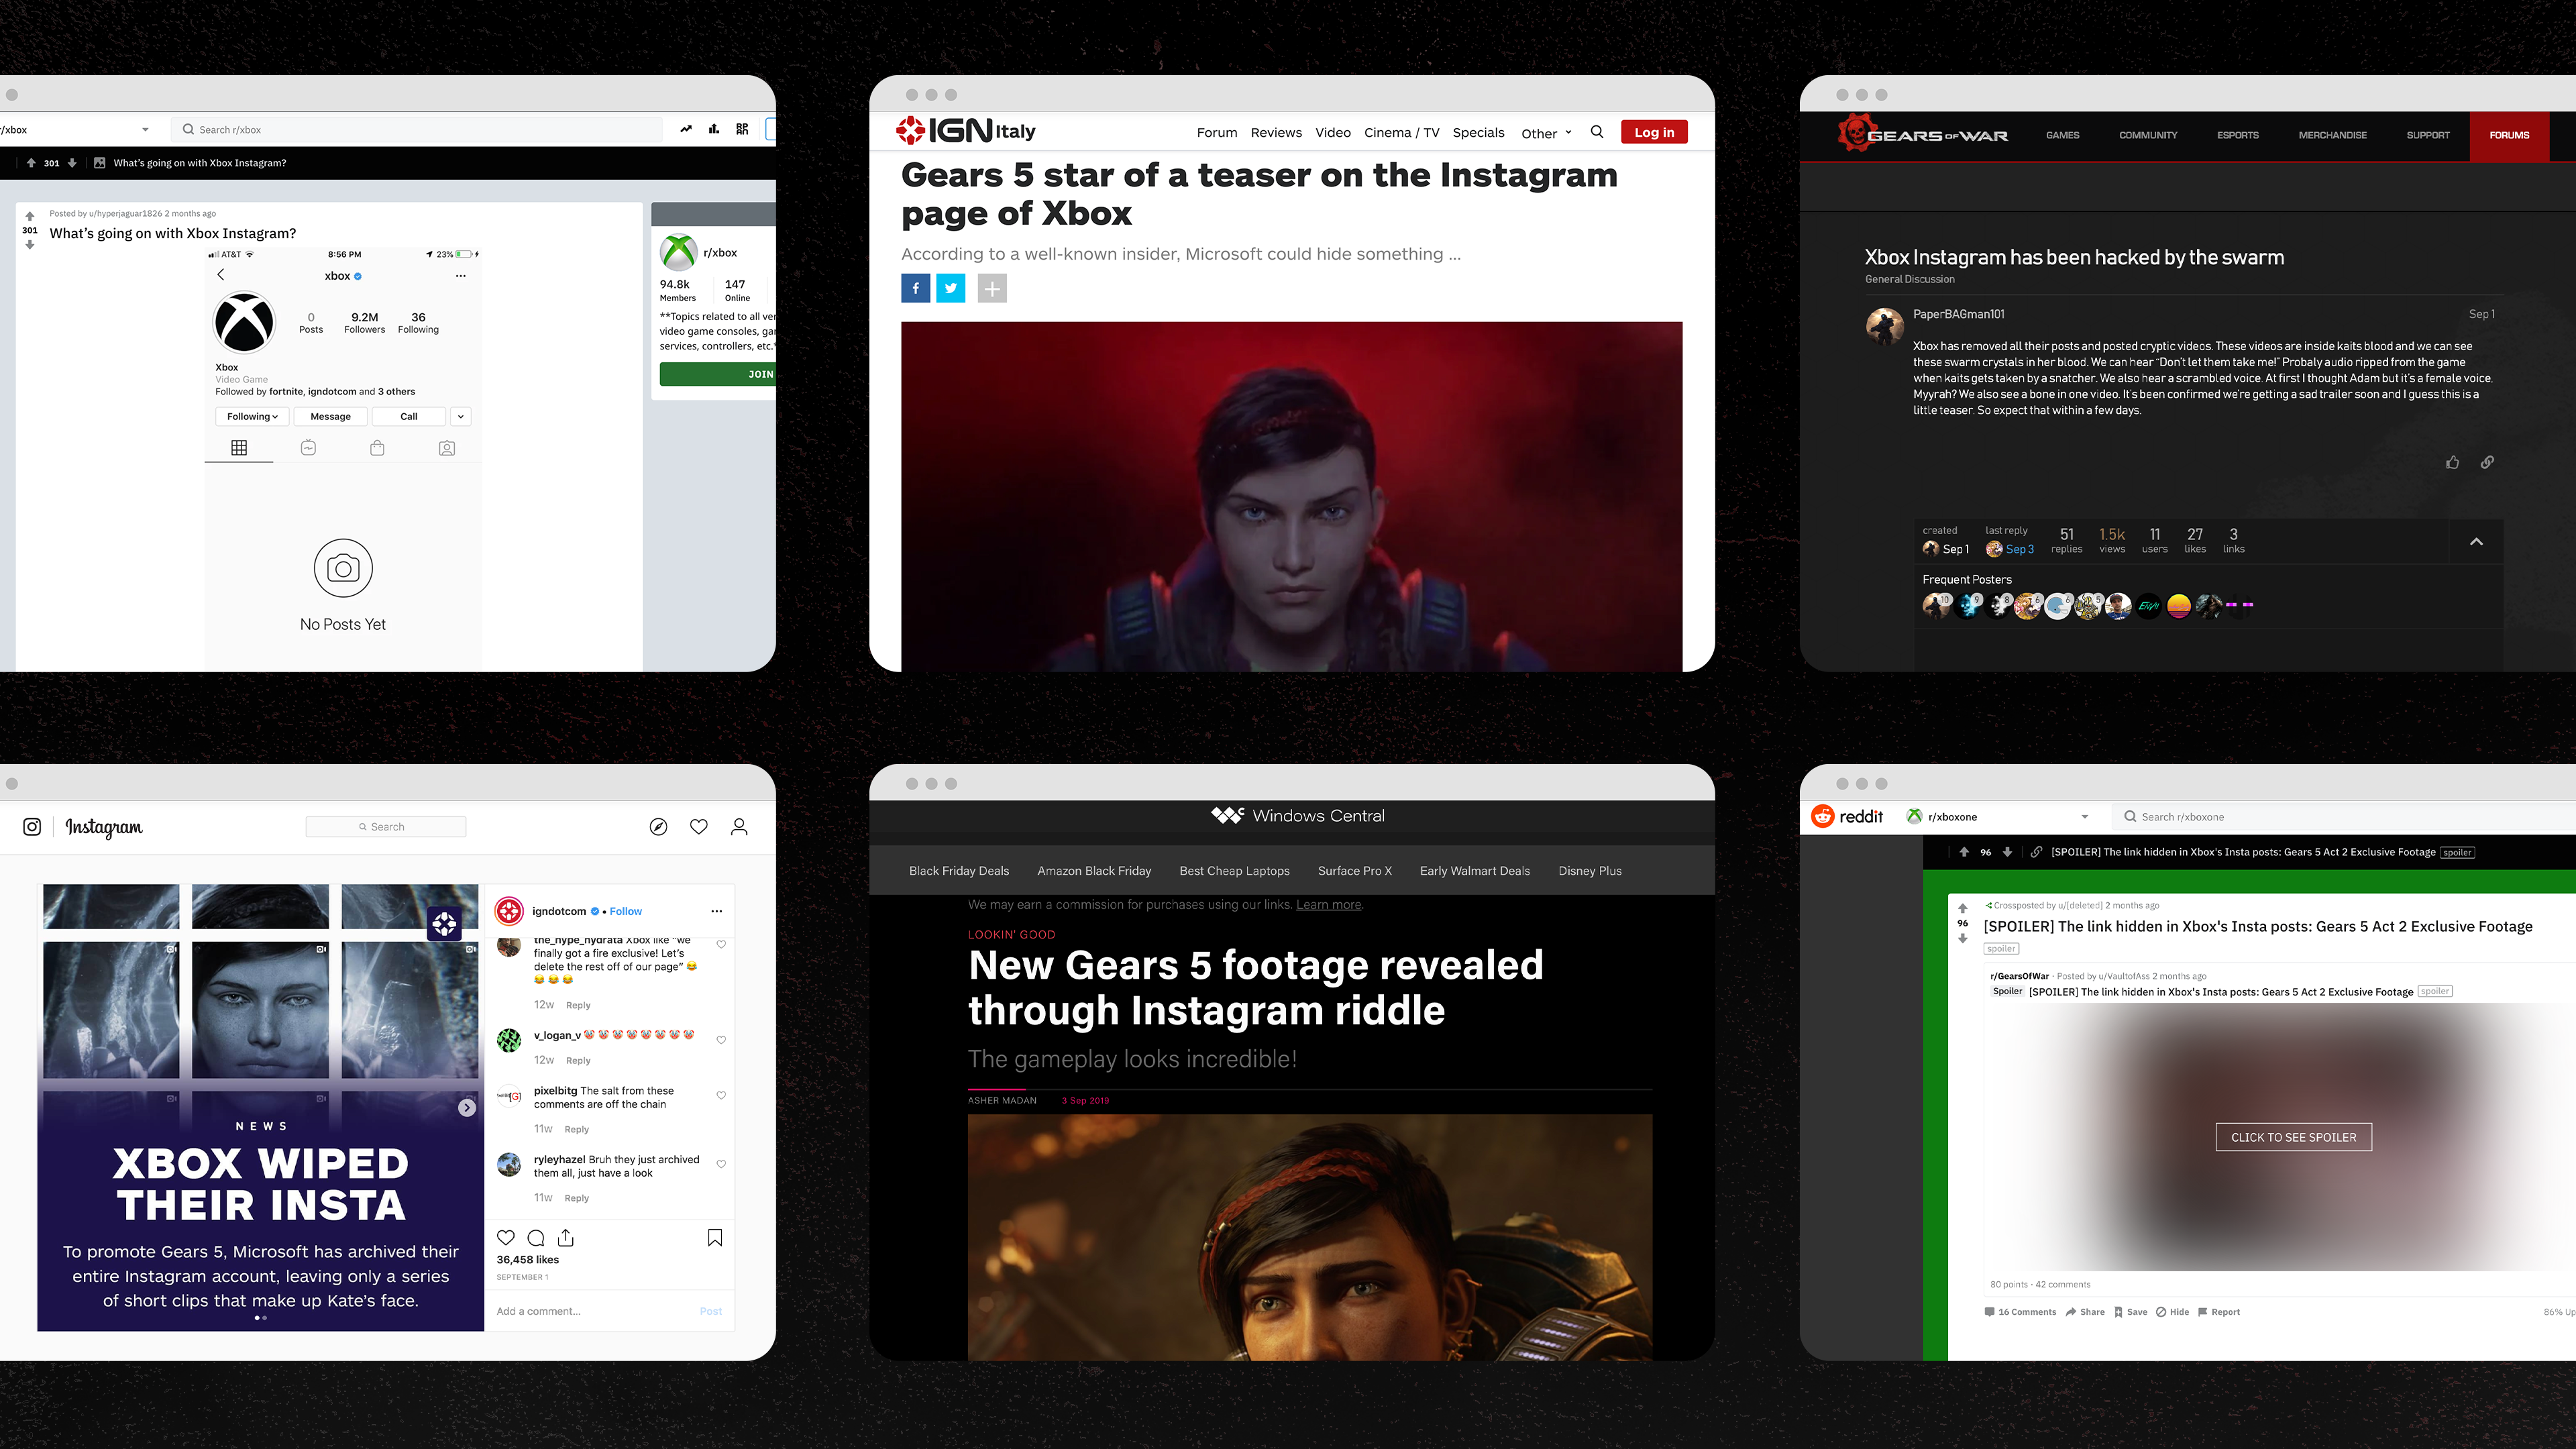2576x1449 pixels.
Task: Bookmark the igndotcom Instagram post
Action: (x=715, y=1238)
